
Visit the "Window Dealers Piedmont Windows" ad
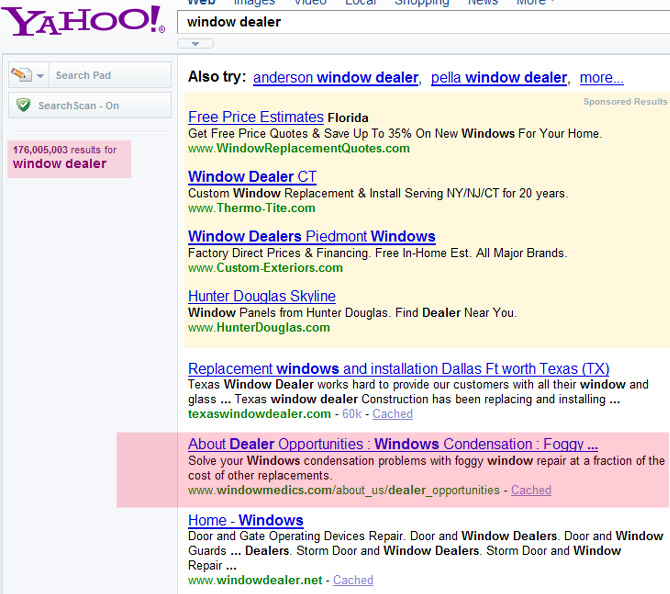pyautogui.click(x=311, y=237)
